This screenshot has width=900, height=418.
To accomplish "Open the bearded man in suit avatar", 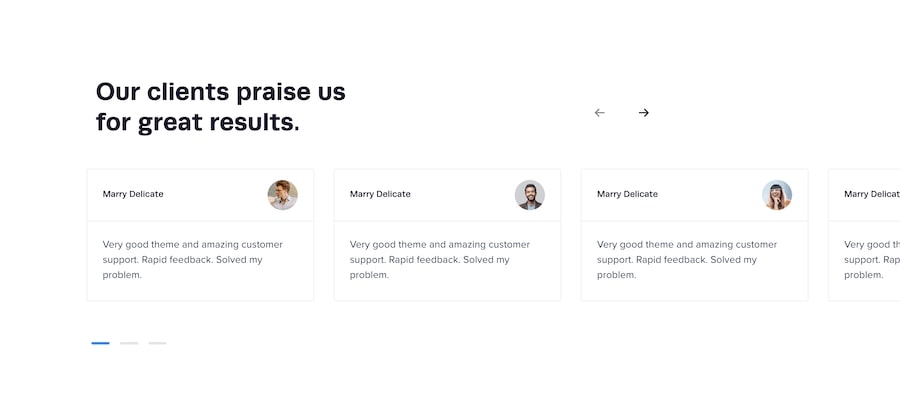I will click(x=529, y=195).
